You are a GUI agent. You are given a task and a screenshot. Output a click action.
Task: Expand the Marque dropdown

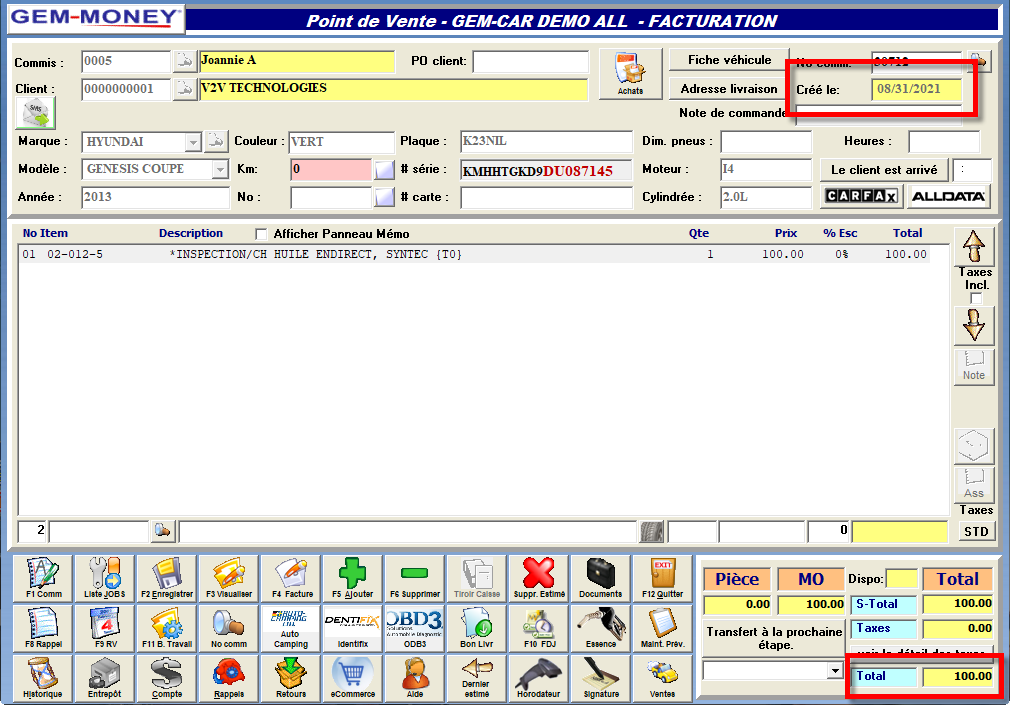click(193, 142)
